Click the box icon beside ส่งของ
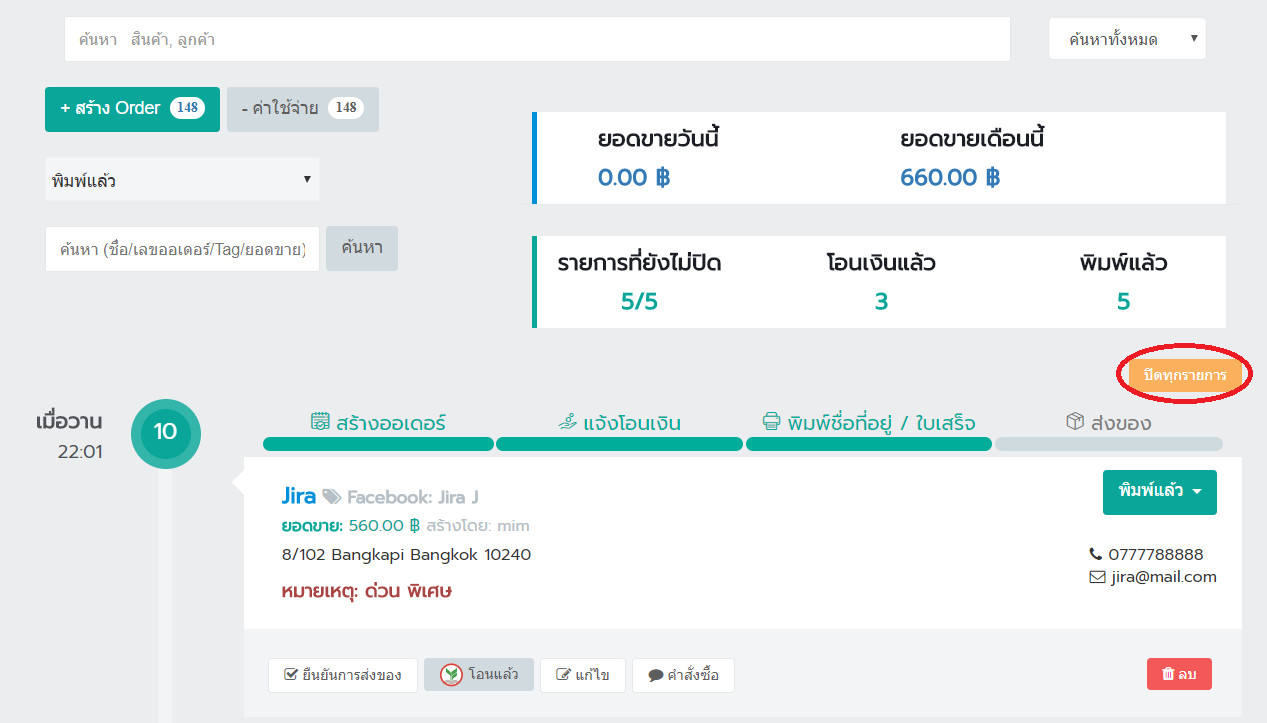The height and width of the screenshot is (723, 1267). click(x=1076, y=422)
